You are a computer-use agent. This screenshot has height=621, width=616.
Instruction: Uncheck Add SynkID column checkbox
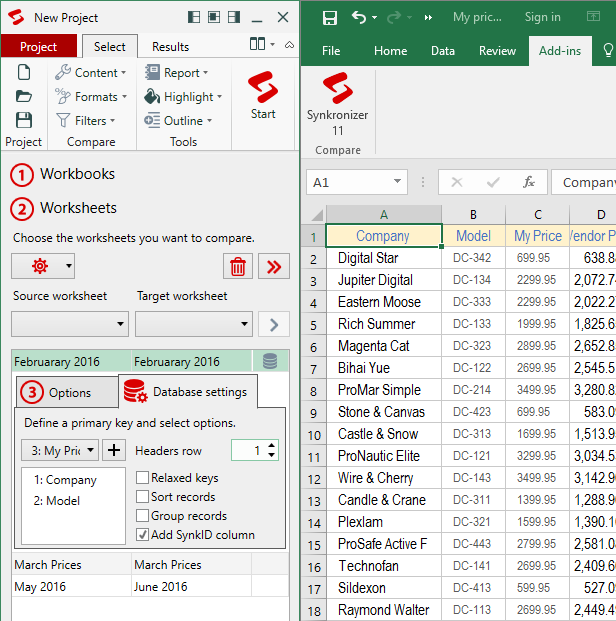click(x=142, y=535)
